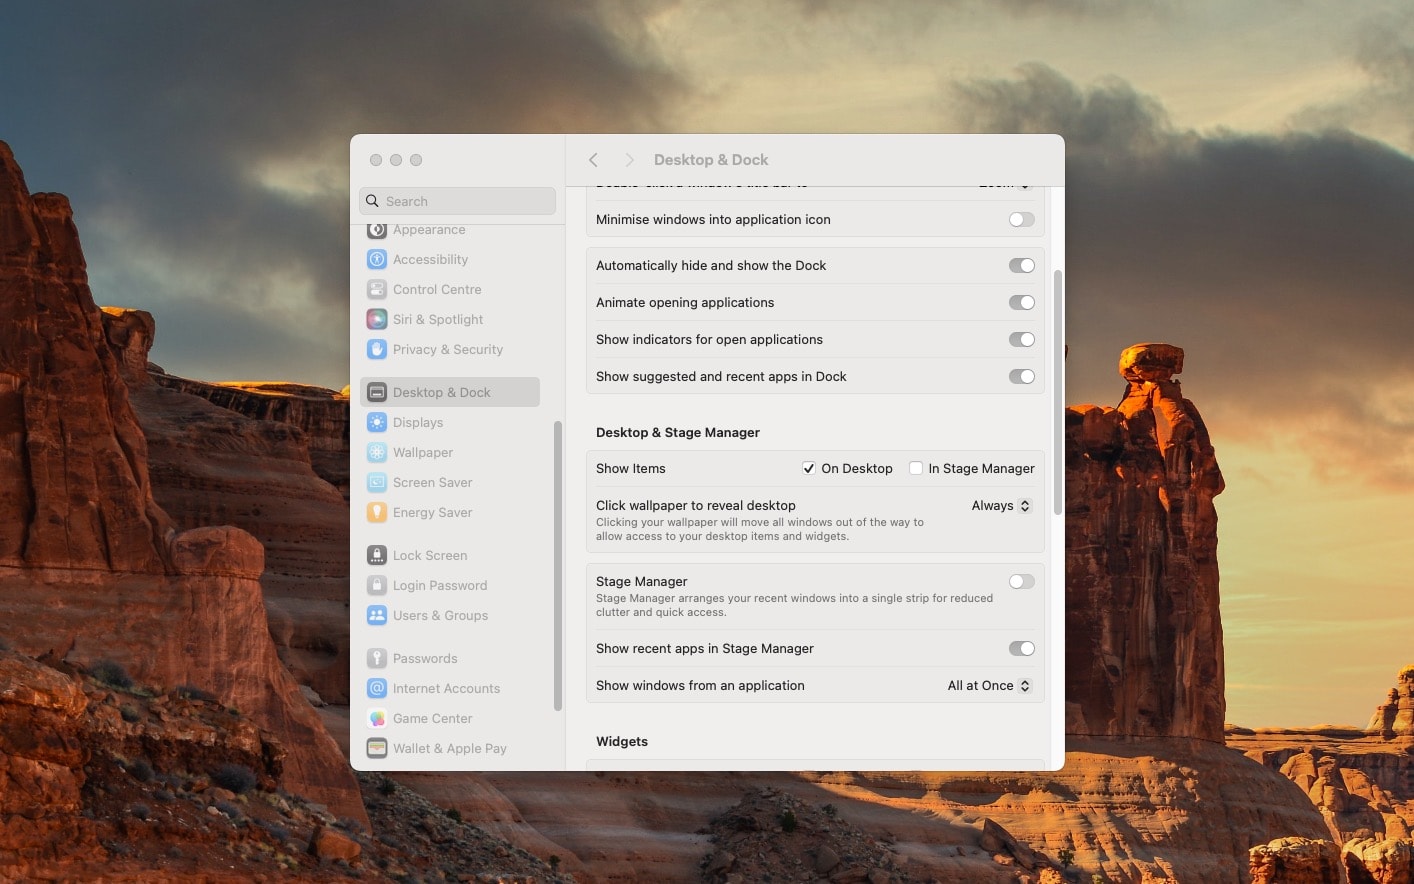Select Internet Accounts in sidebar
The width and height of the screenshot is (1414, 884).
pos(446,688)
